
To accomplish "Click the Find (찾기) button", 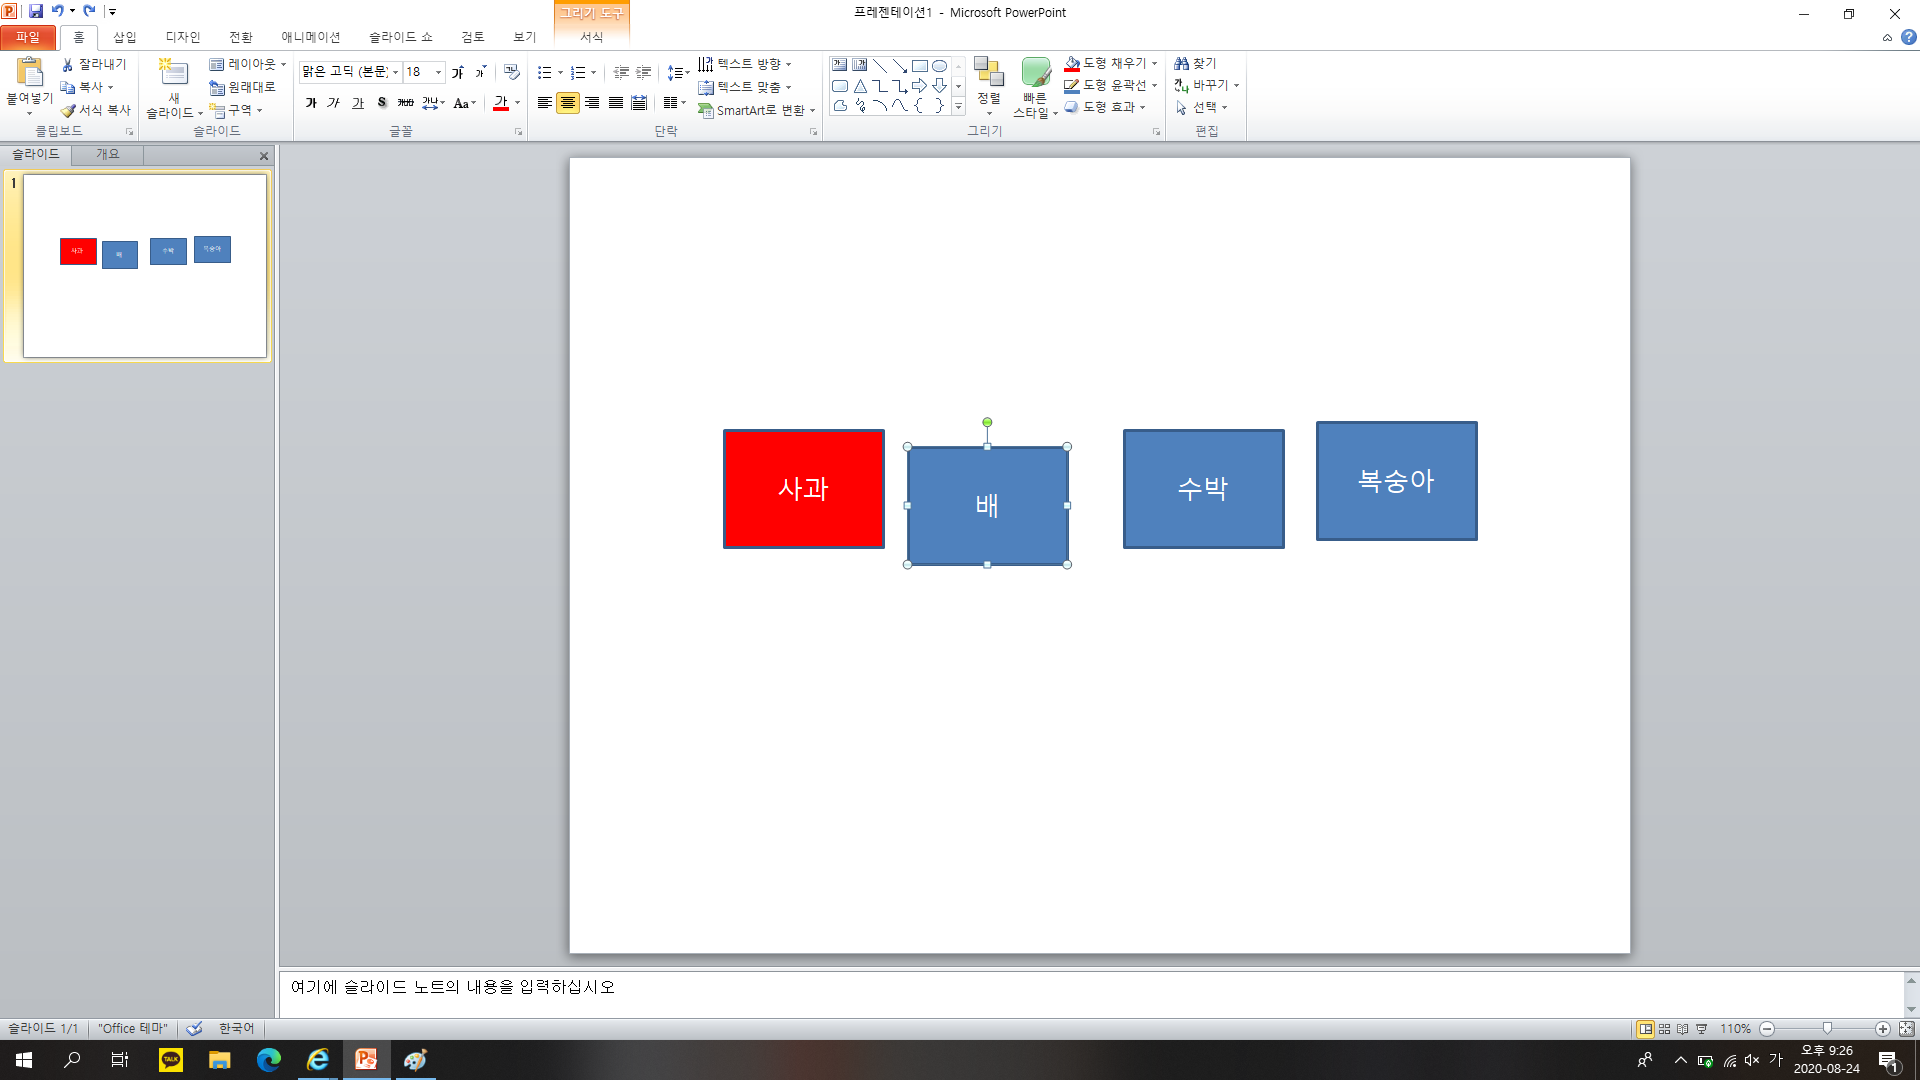I will pyautogui.click(x=1196, y=63).
